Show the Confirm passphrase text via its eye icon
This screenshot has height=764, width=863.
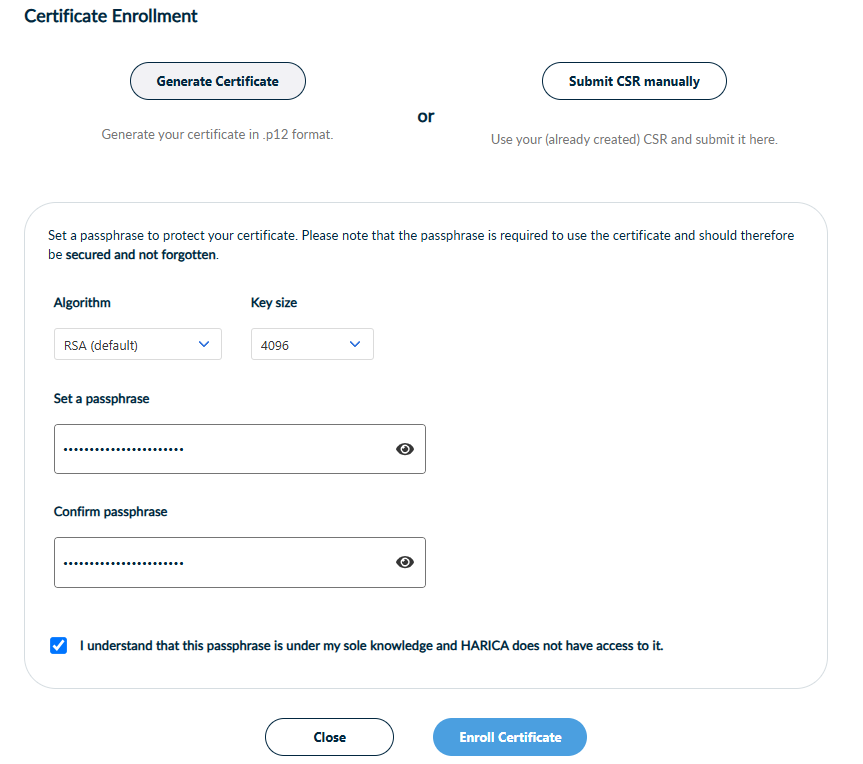[405, 562]
